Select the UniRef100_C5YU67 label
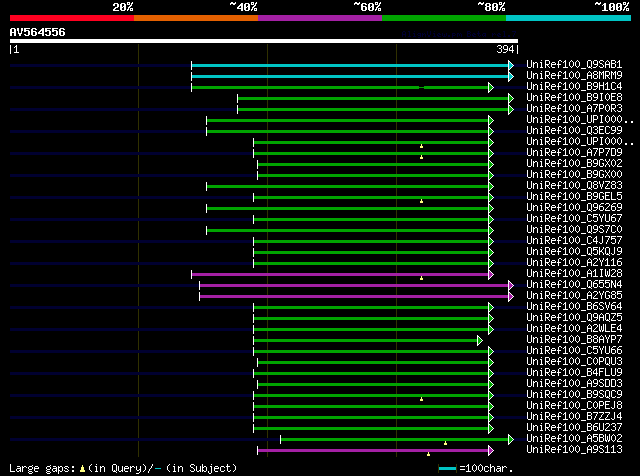The image size is (640, 476). pyautogui.click(x=574, y=219)
